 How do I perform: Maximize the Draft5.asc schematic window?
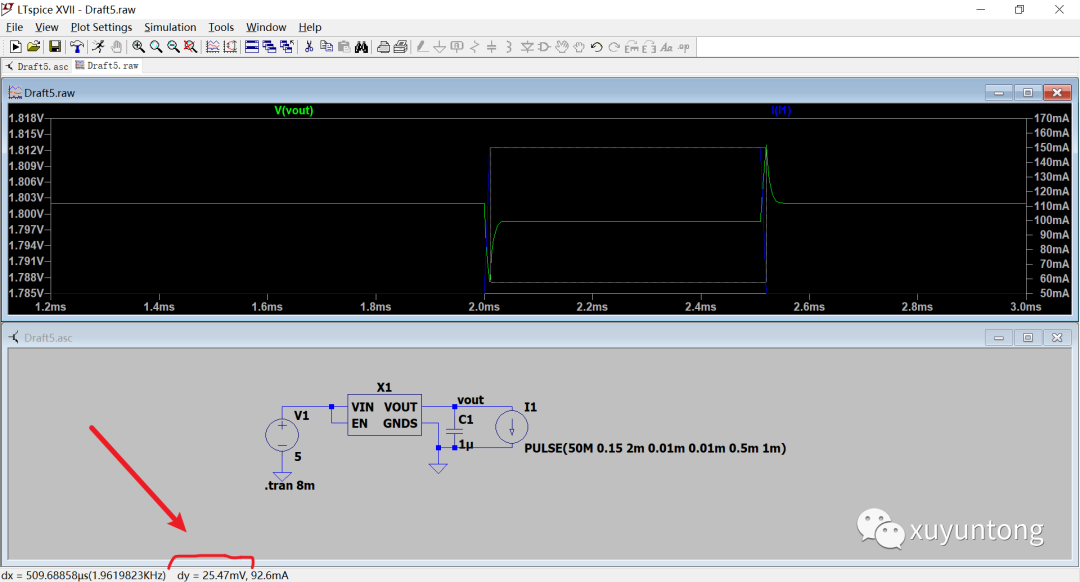point(1028,338)
